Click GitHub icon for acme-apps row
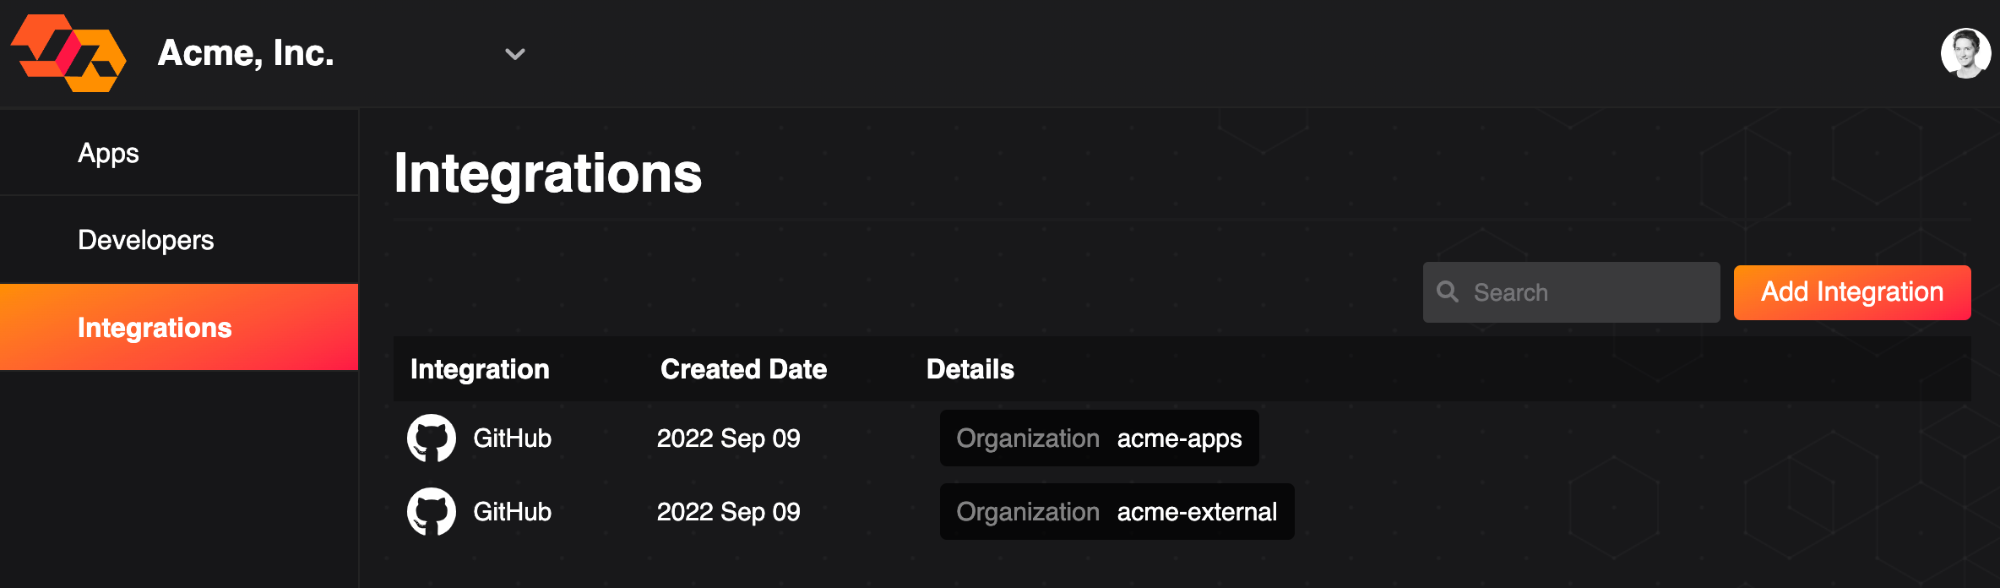Screen dimensions: 2000x588 [x=431, y=438]
